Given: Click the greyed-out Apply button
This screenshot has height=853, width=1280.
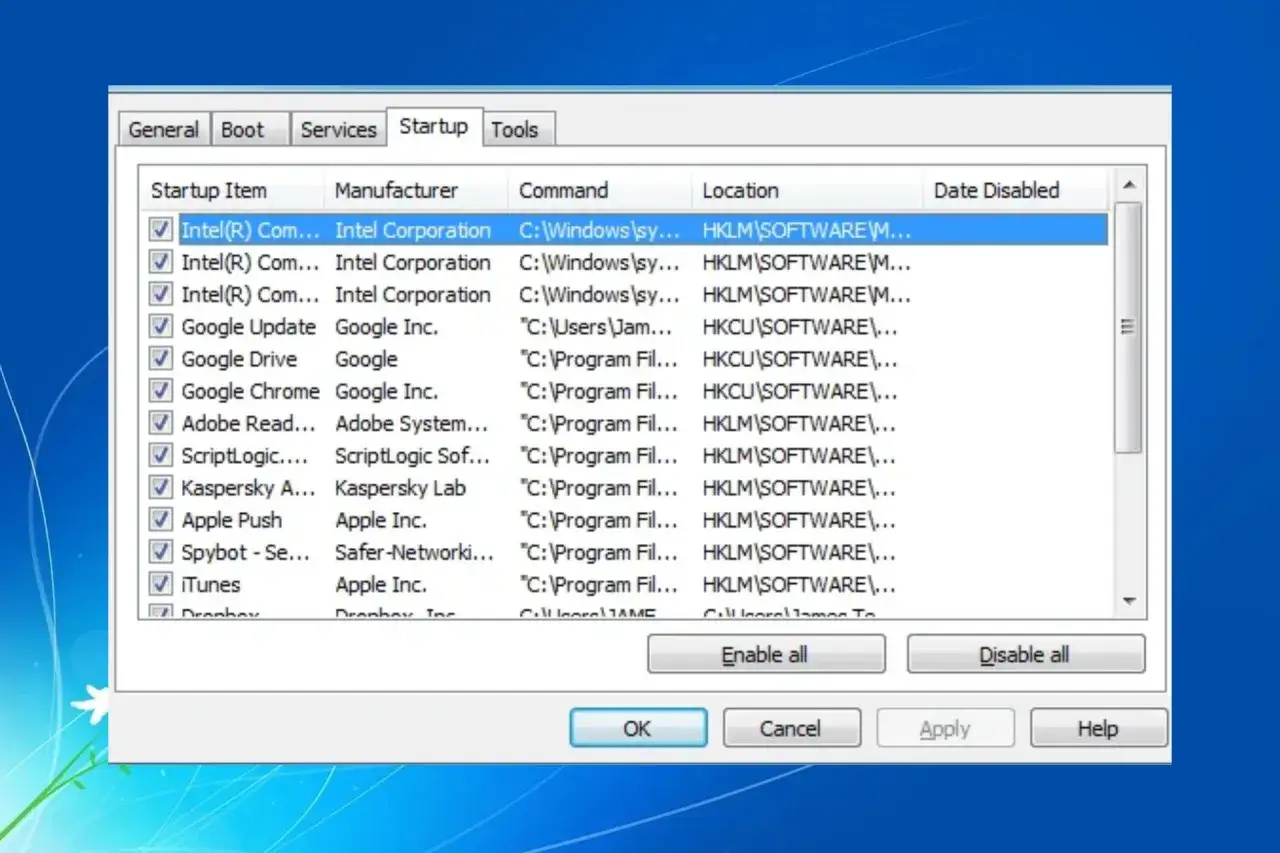Looking at the screenshot, I should click(x=945, y=728).
